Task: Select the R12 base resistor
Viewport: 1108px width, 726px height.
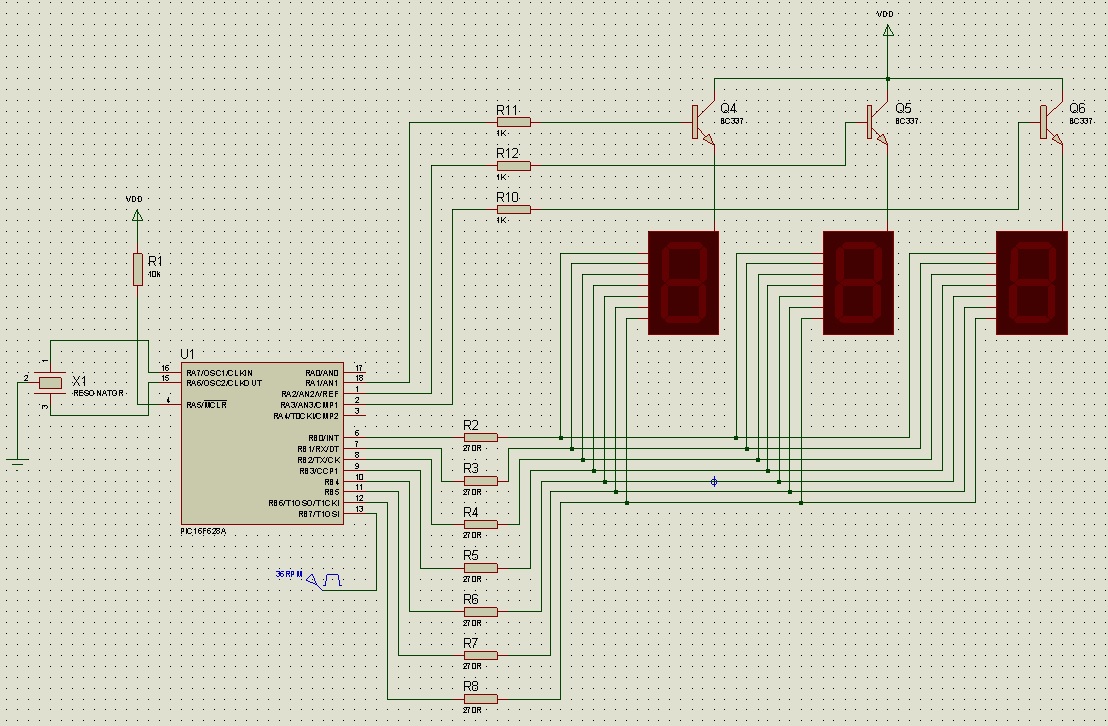Action: (513, 166)
